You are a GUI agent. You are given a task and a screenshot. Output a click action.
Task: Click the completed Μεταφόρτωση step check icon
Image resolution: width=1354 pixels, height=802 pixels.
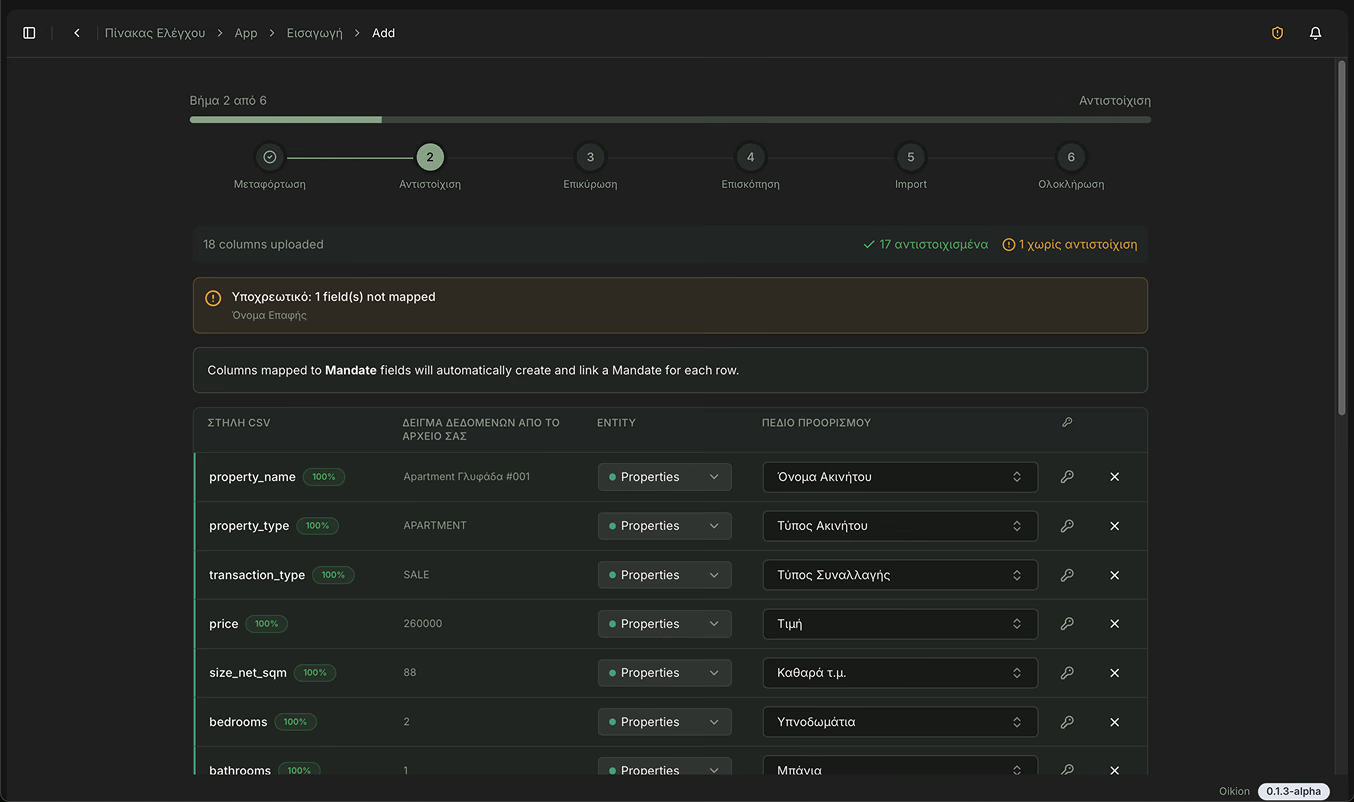tap(270, 157)
